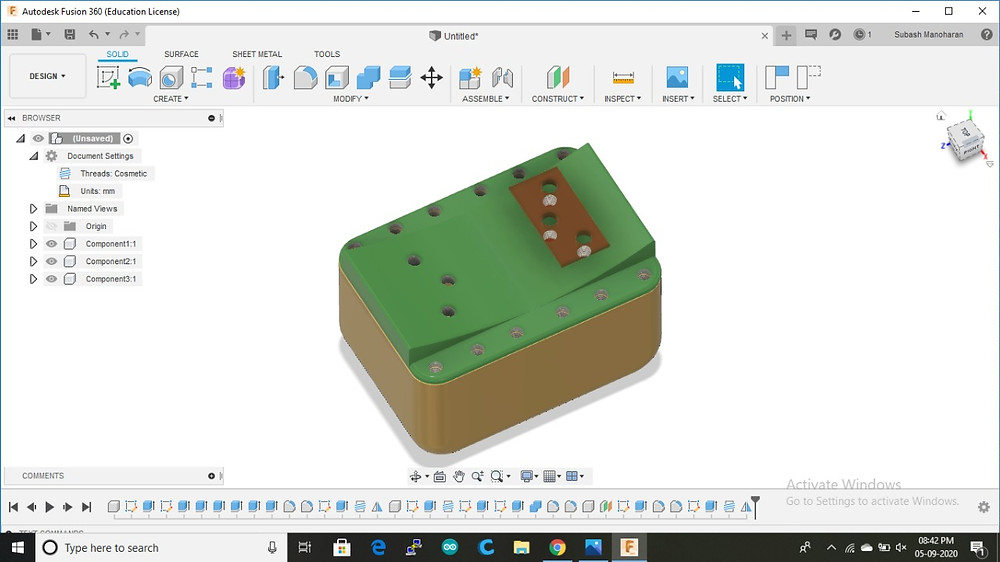Open the Help question mark icon
This screenshot has height=562, width=1000.
pyautogui.click(x=987, y=34)
